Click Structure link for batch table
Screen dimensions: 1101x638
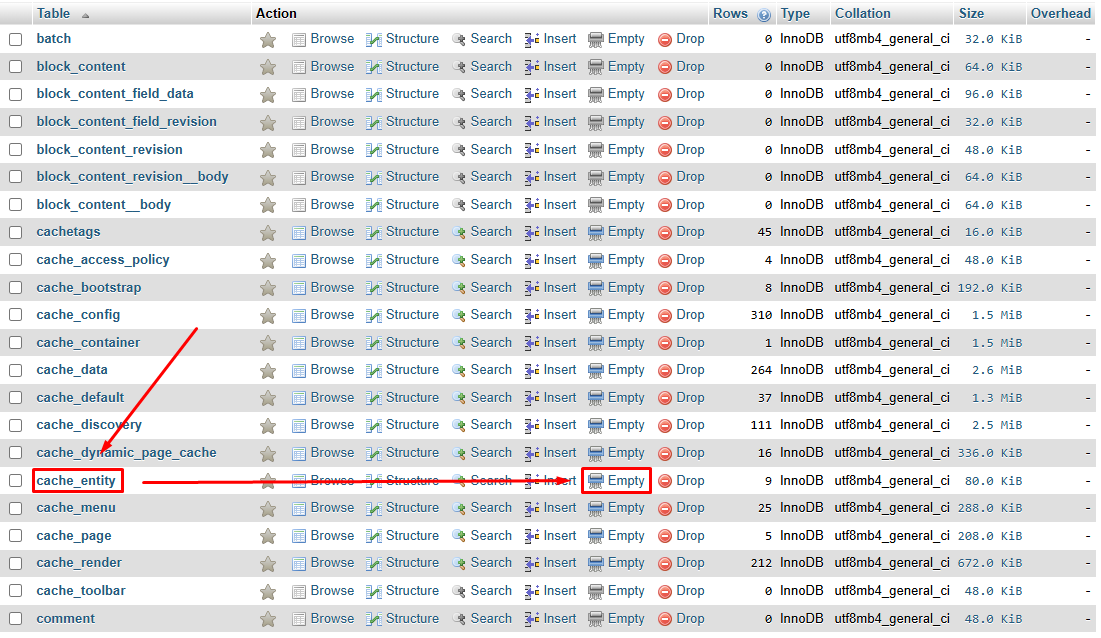(412, 39)
